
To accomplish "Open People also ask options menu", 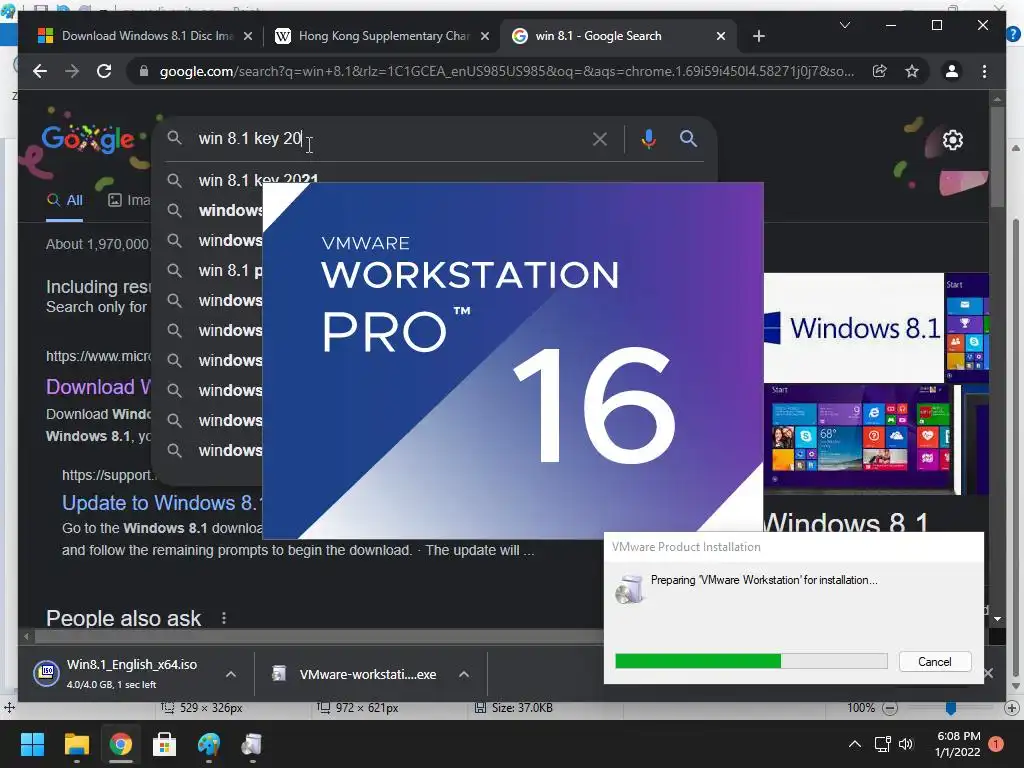I will 224,618.
